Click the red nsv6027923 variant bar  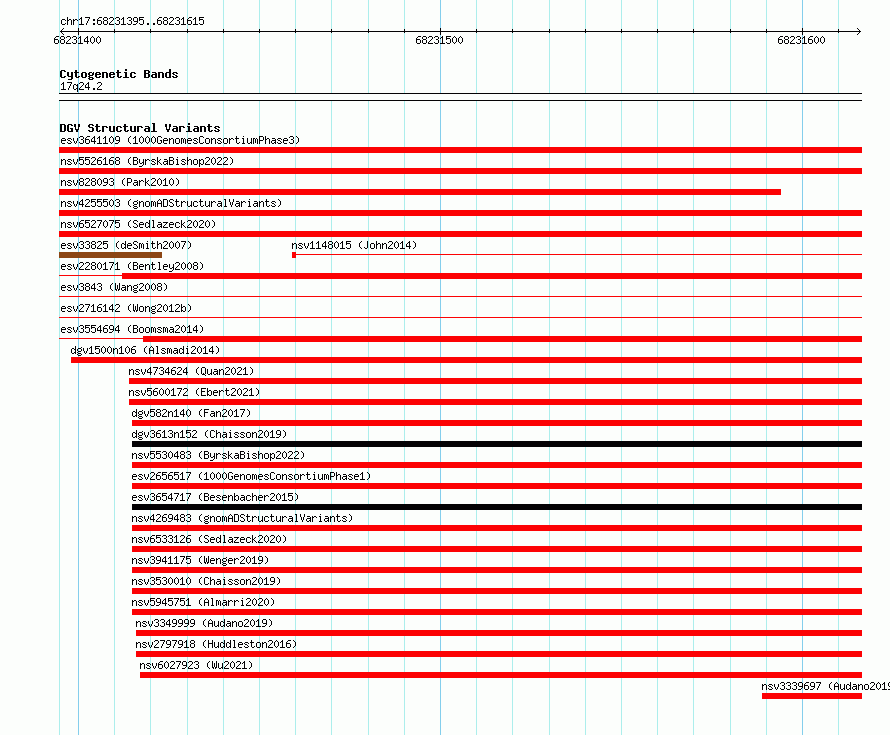click(501, 675)
